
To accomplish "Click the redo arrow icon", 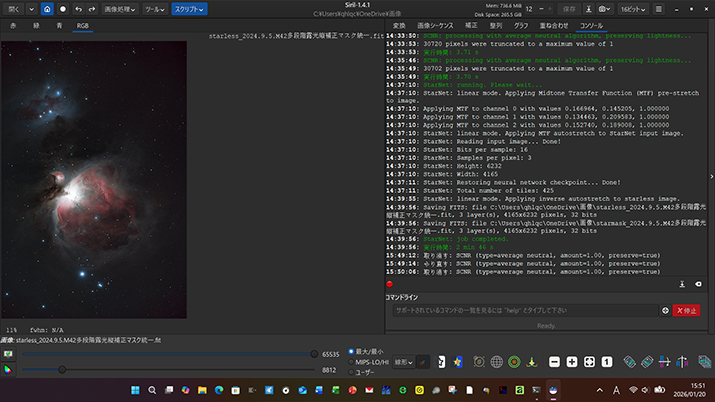I will [92, 8].
